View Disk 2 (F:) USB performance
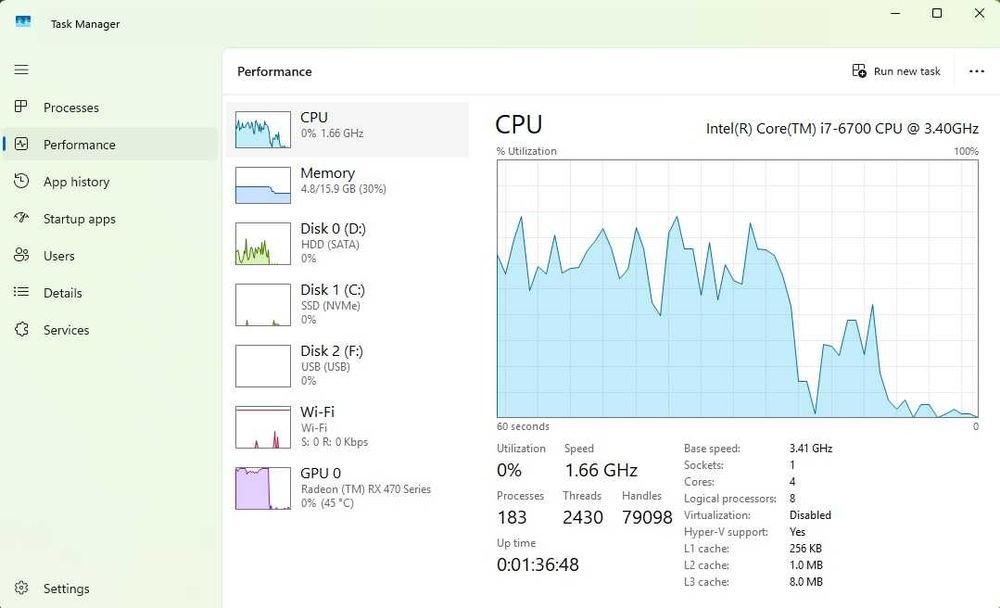The height and width of the screenshot is (608, 1000). click(x=347, y=365)
